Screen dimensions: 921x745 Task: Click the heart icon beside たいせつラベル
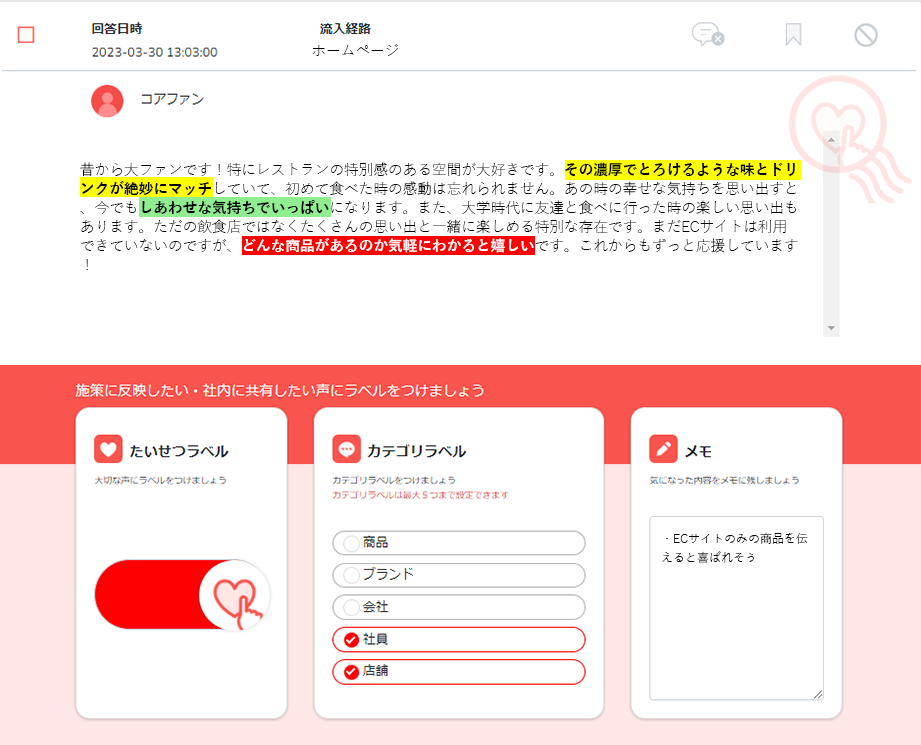click(108, 449)
